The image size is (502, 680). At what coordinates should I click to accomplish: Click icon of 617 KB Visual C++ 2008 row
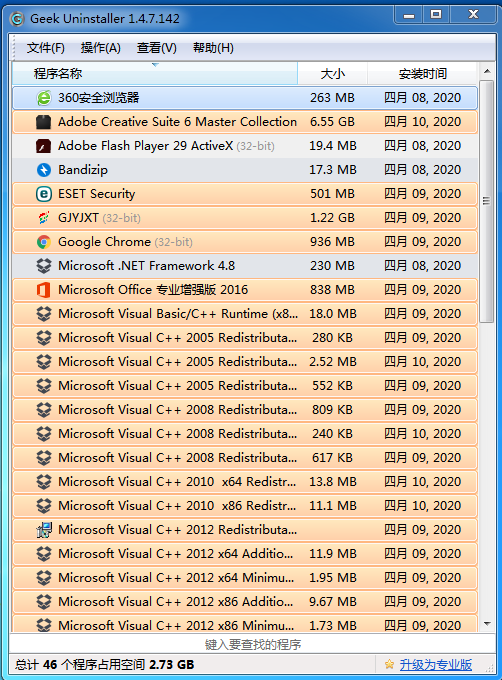pos(44,458)
